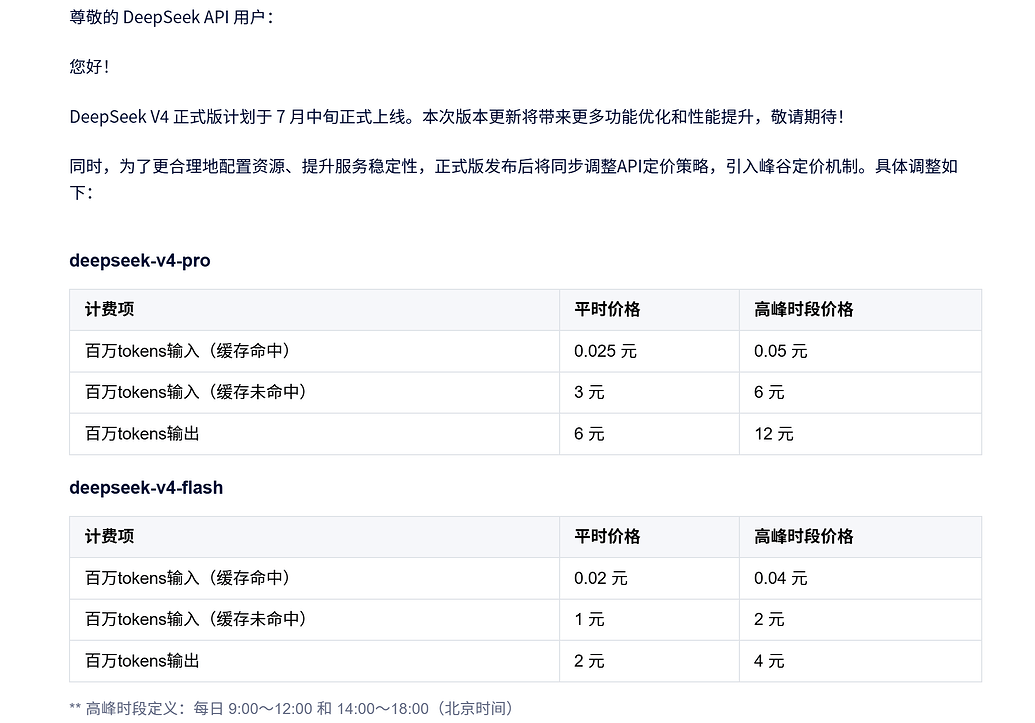
Task: Click 百万tokens输出 row label in flash table
Action: [x=142, y=661]
